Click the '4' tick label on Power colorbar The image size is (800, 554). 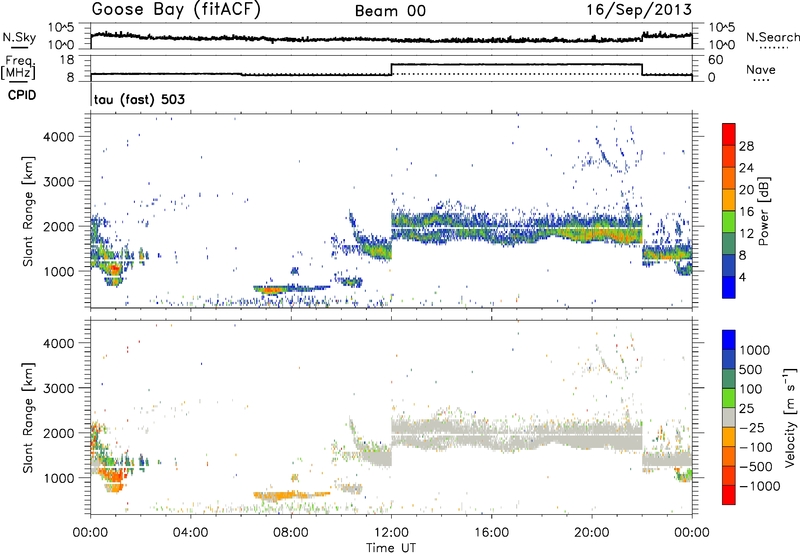742,277
